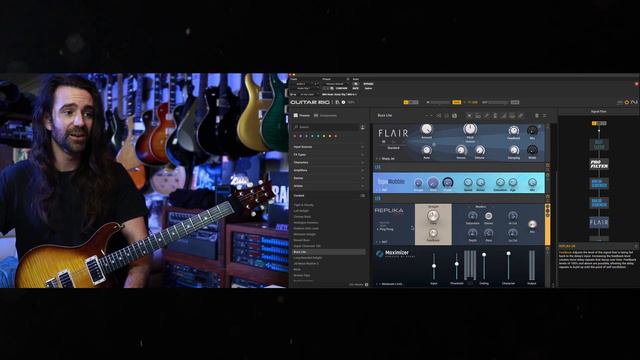This screenshot has height=360, width=640.
Task: Click the Flair Width knob
Action: pyautogui.click(x=532, y=150)
